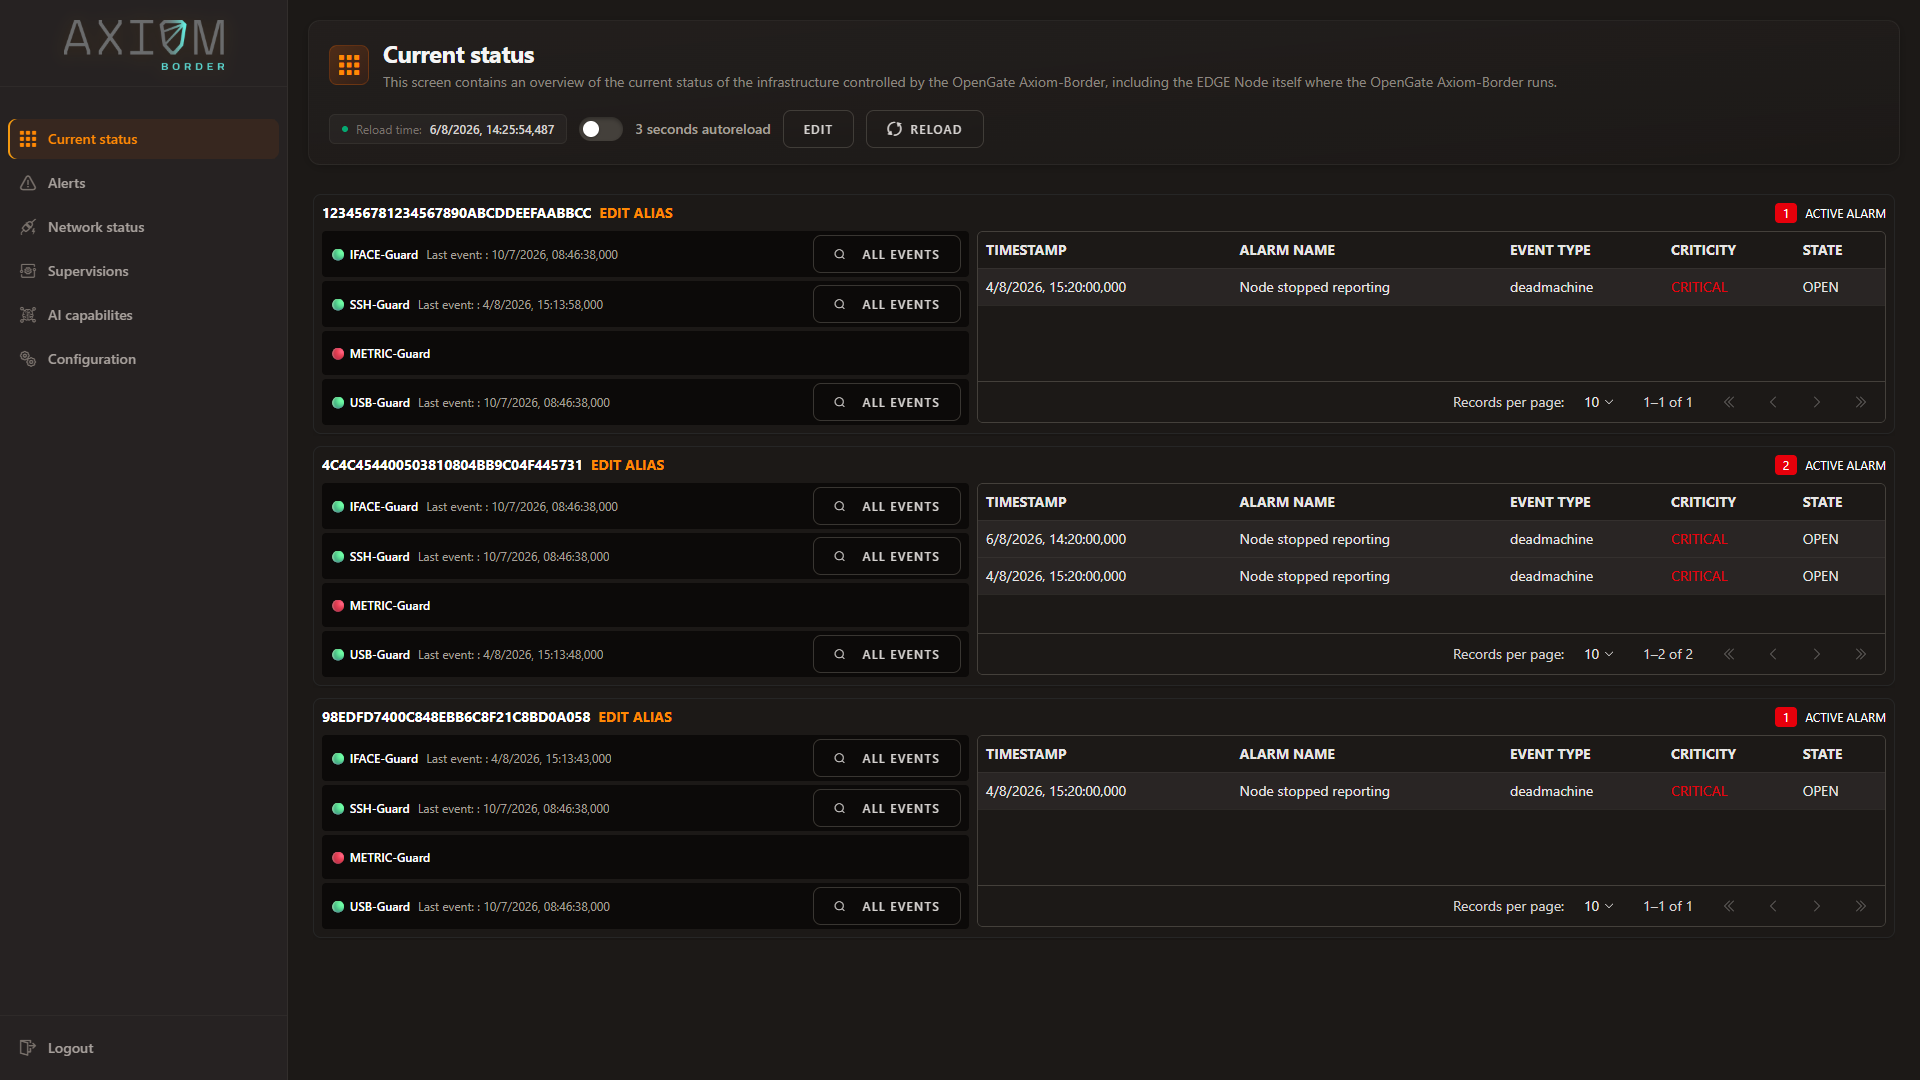1920x1080 pixels.
Task: Open ALL EVENTS for SSH-Guard of node 4C4C4544
Action: (887, 556)
